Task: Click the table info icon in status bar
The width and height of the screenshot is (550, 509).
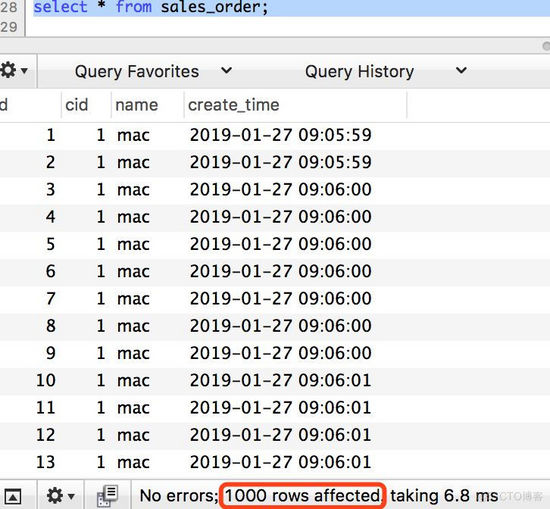Action: (x=107, y=496)
